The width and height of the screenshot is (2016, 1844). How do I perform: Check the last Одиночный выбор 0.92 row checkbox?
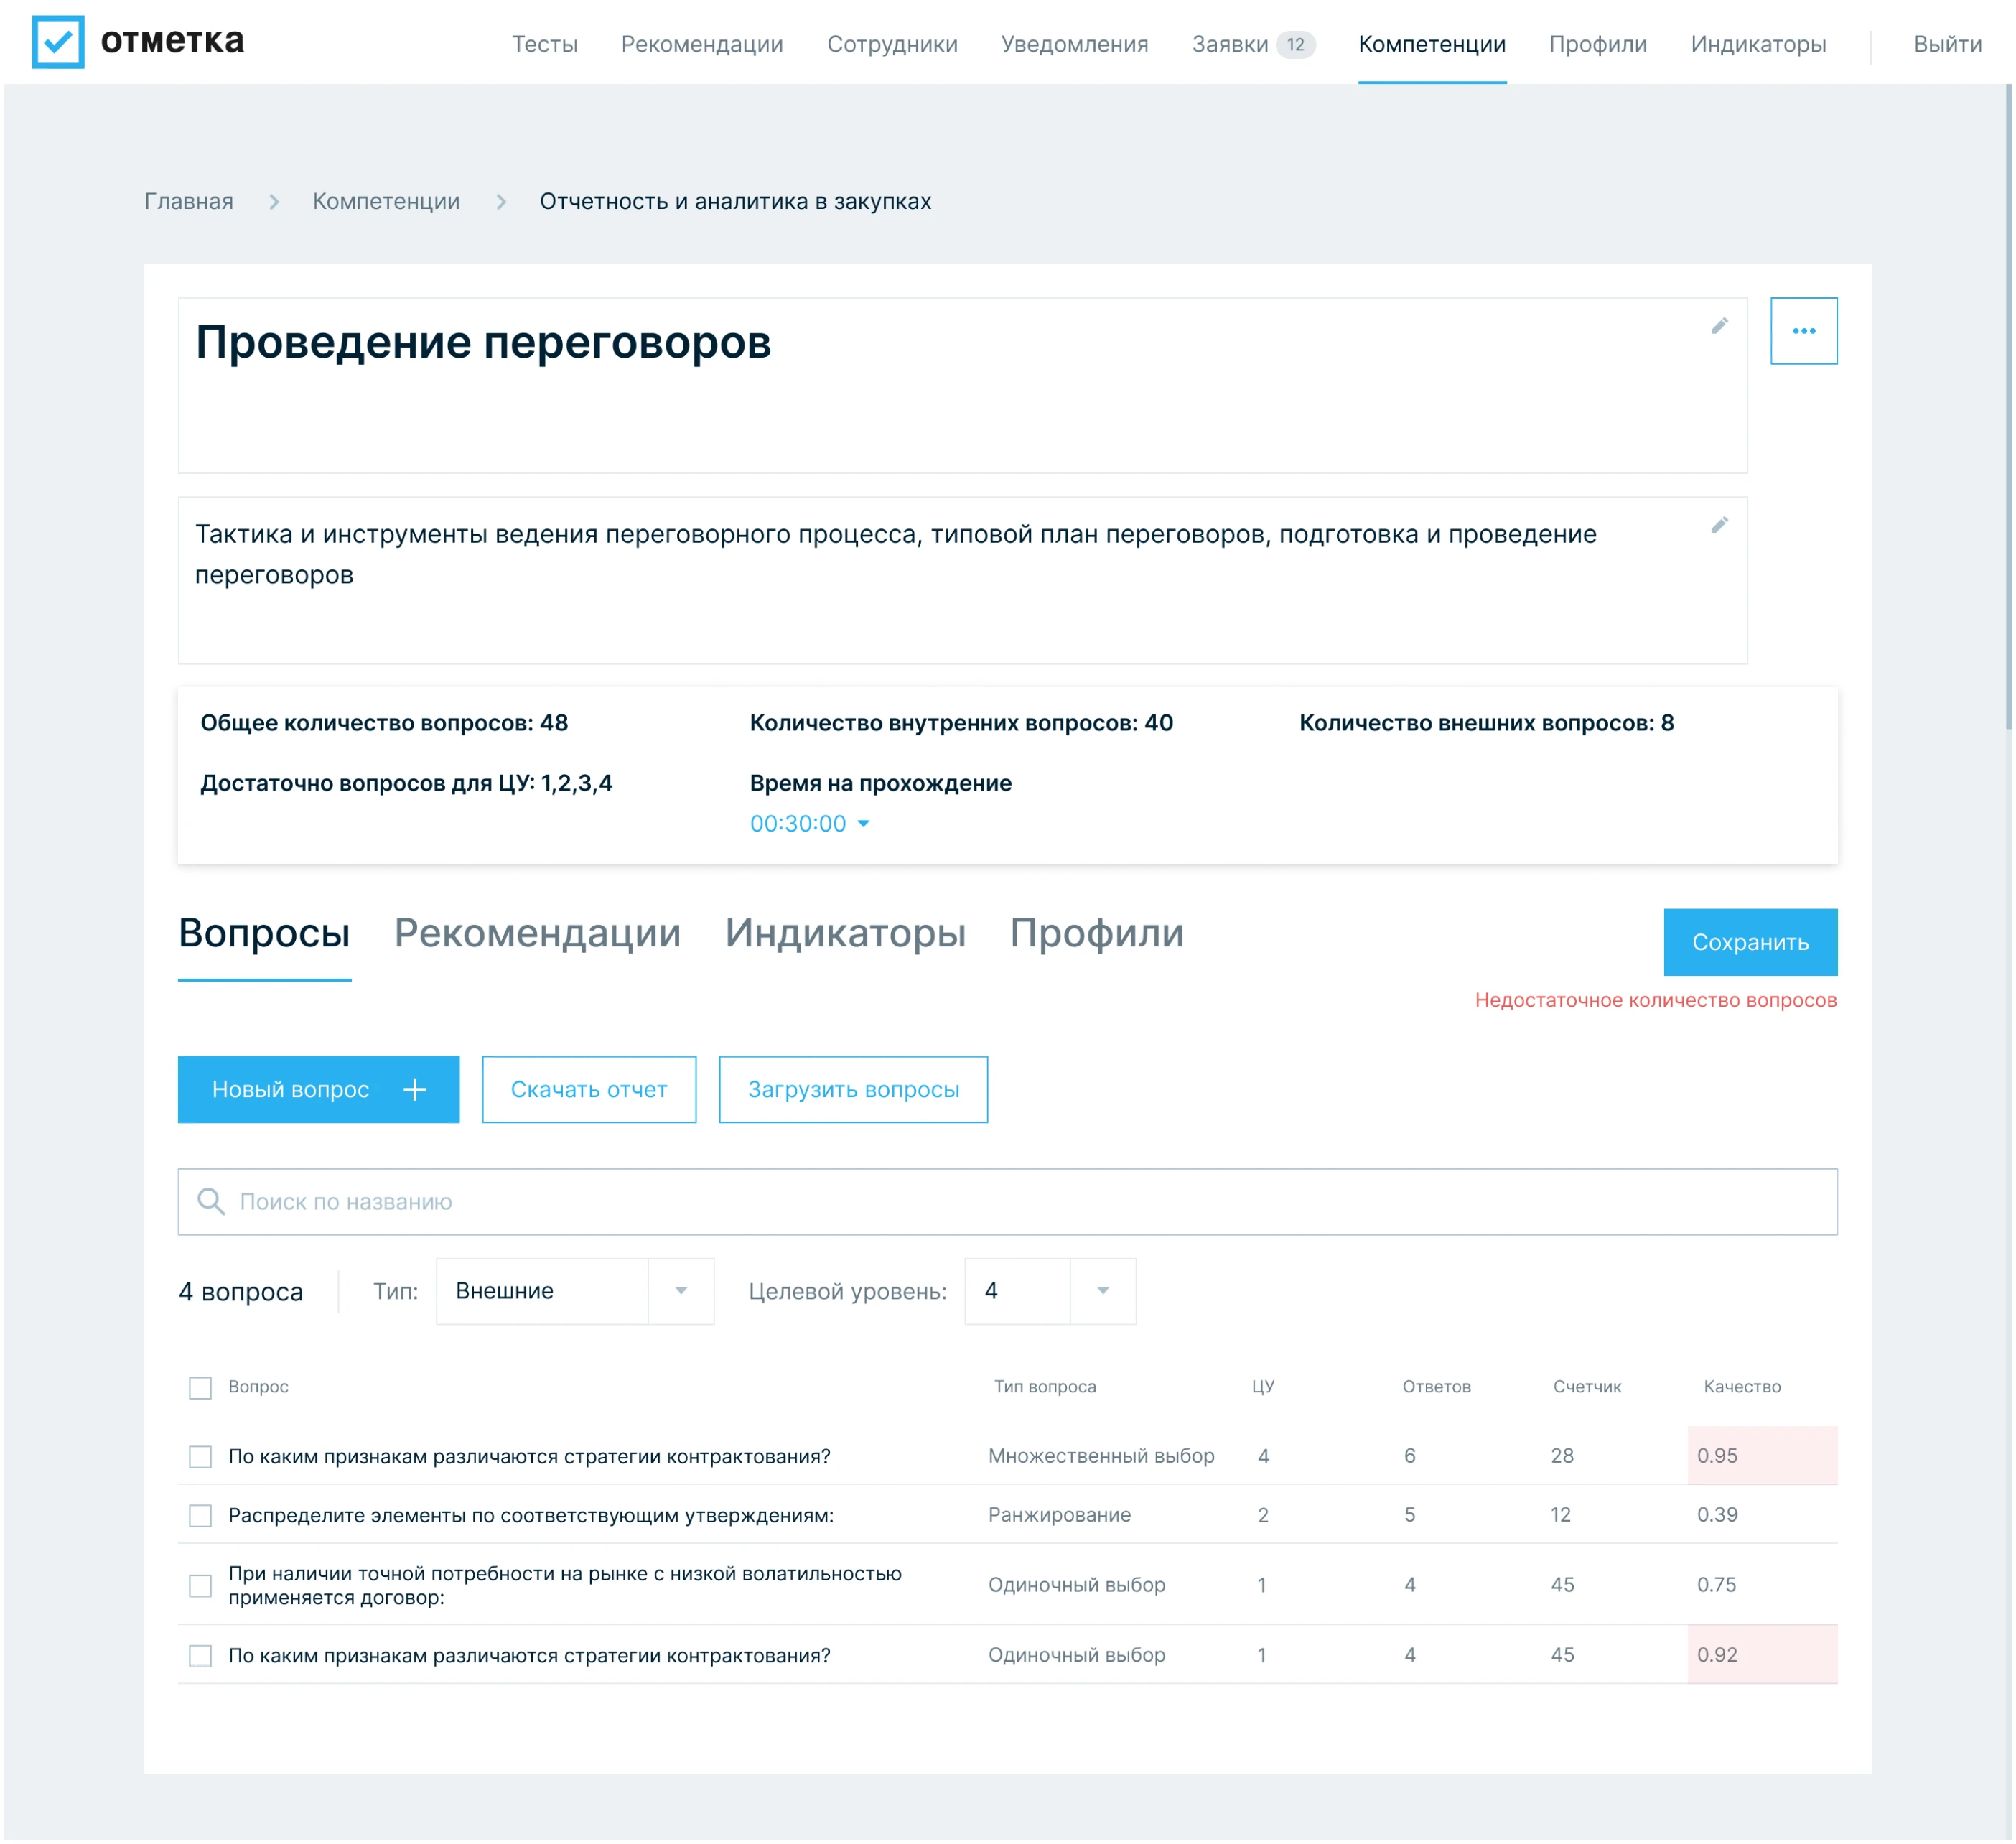click(200, 1655)
